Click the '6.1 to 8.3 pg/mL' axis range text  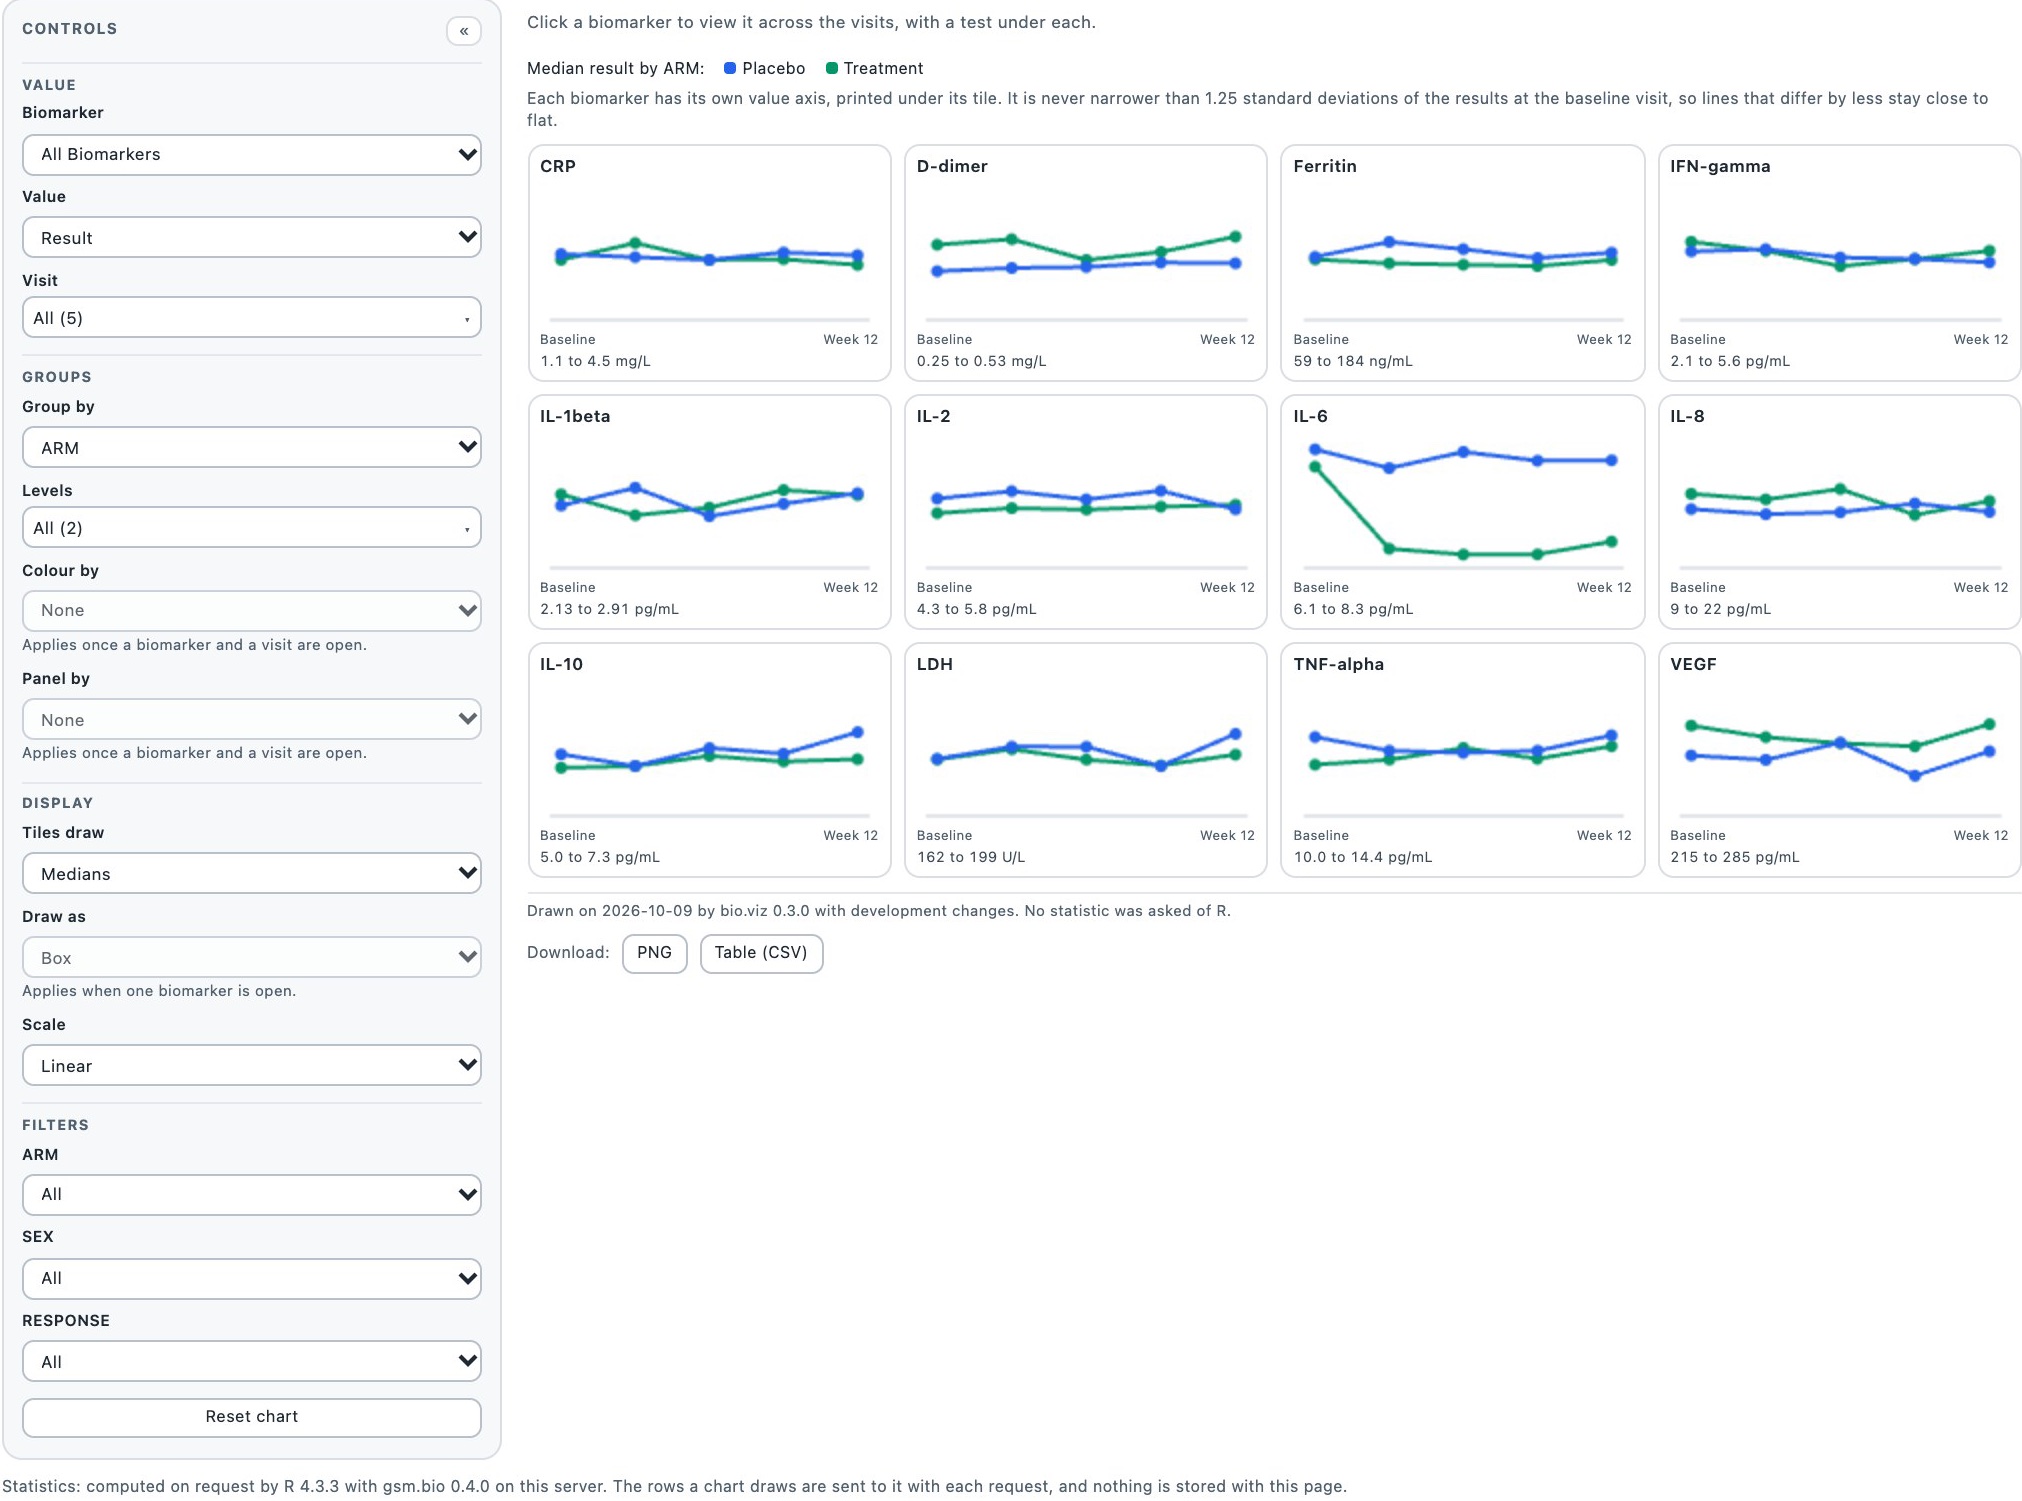coord(1353,609)
